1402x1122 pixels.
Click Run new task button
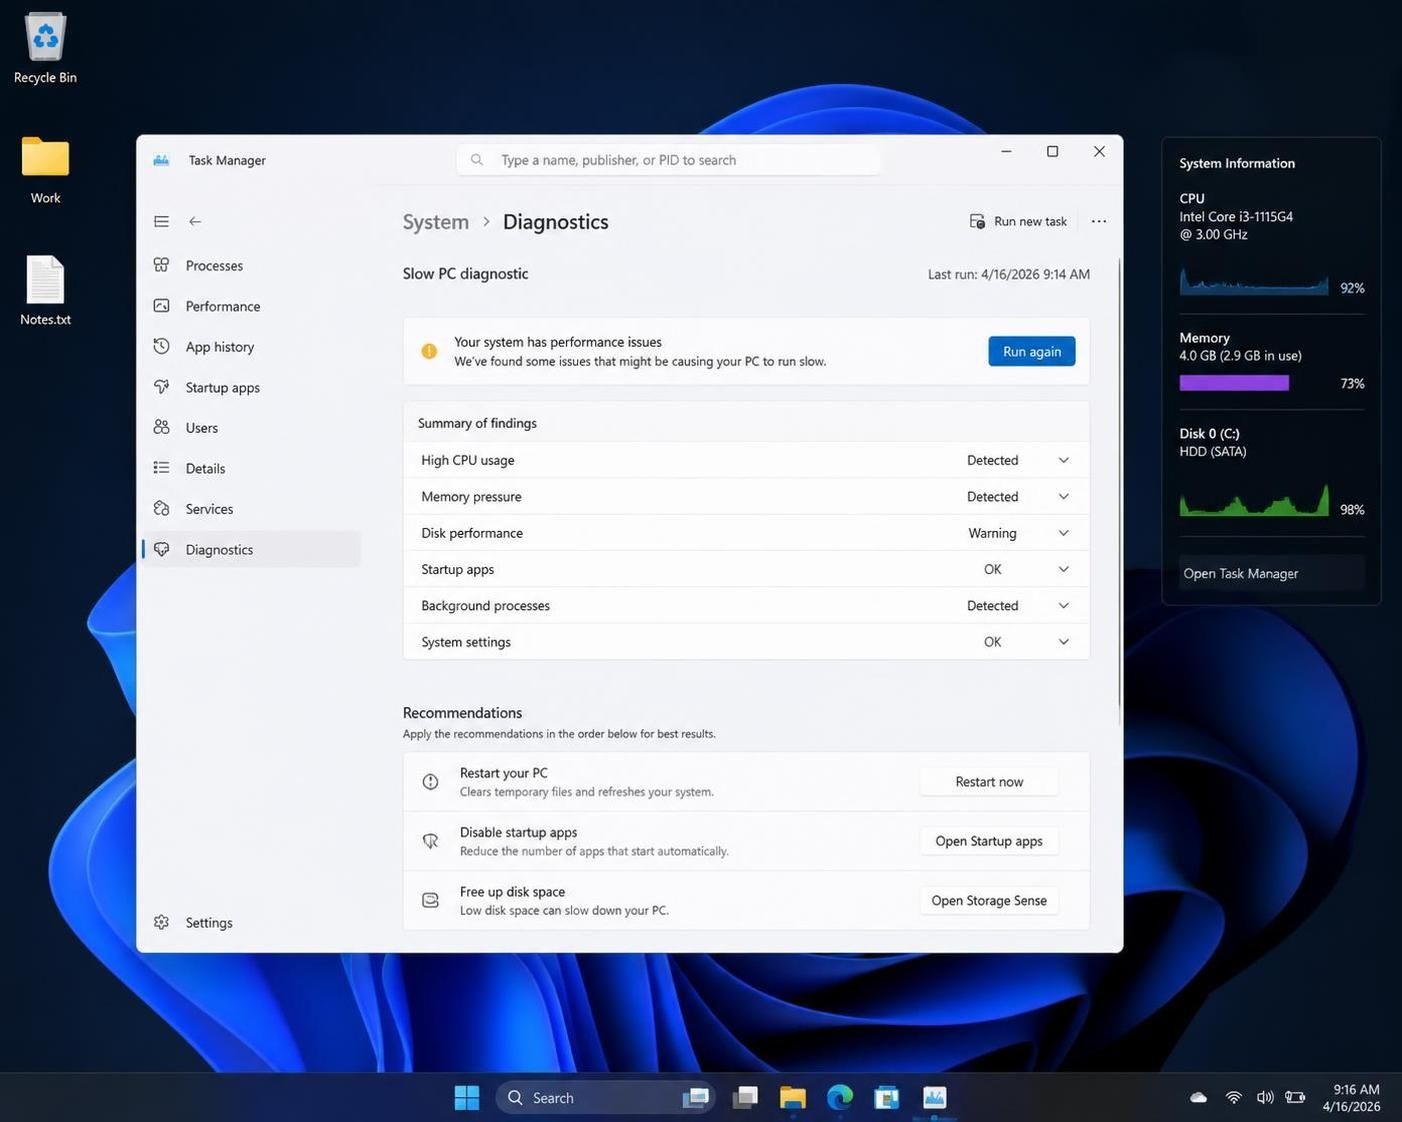pos(1018,221)
